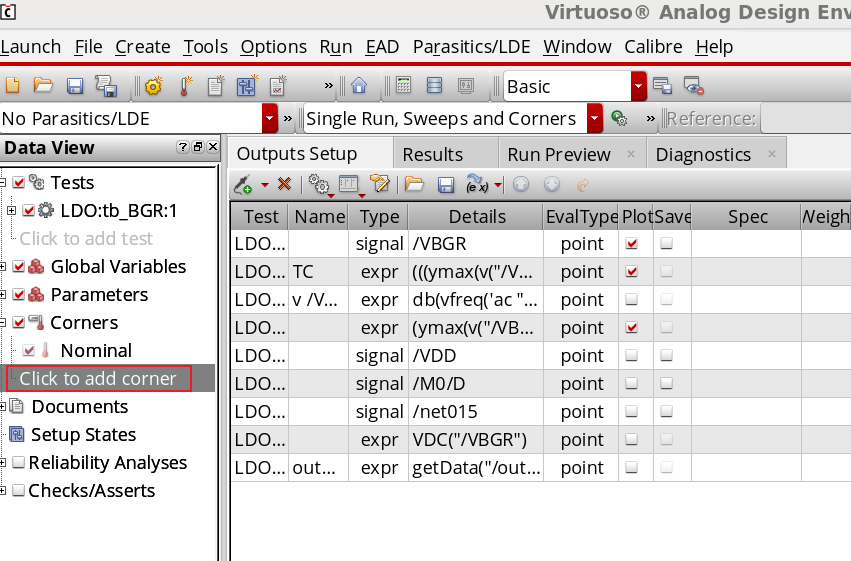
Task: Click the Details column header
Action: coord(476,216)
